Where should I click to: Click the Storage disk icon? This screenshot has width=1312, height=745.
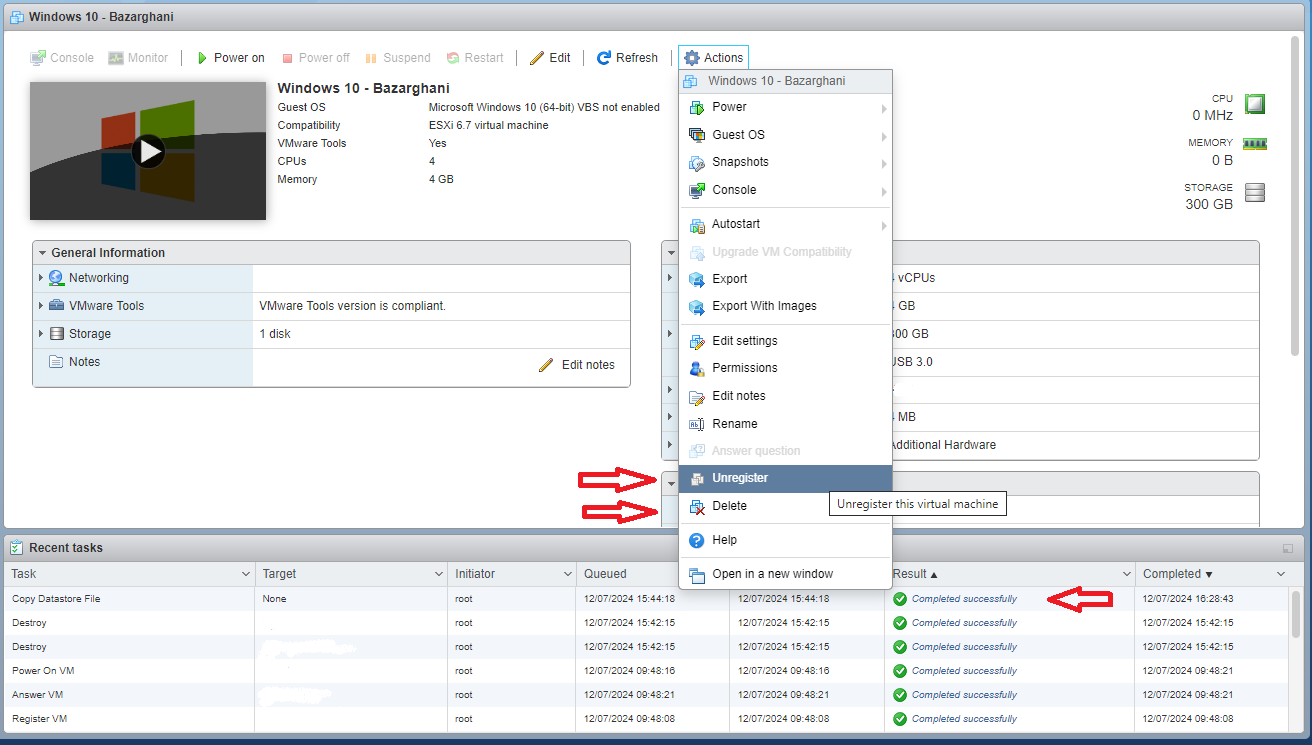pos(57,334)
